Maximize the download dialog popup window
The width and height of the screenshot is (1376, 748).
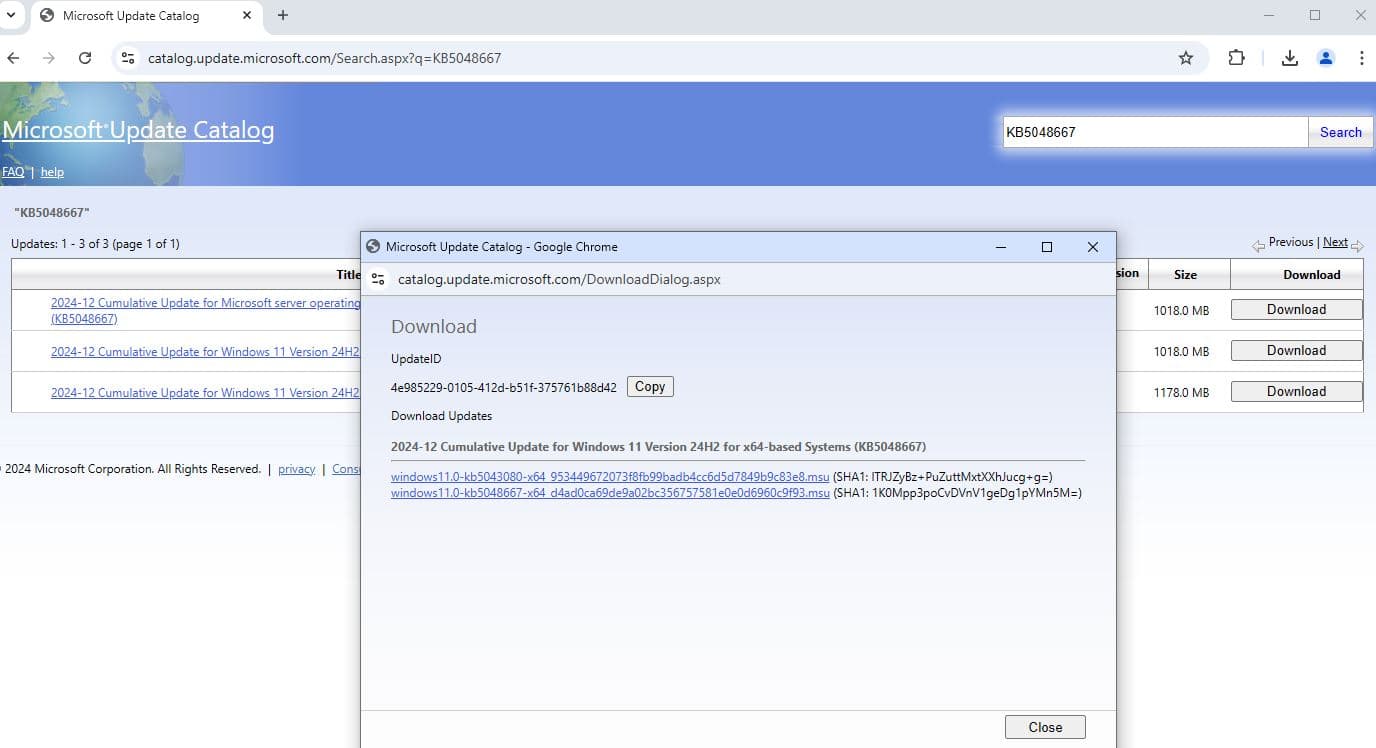point(1047,247)
